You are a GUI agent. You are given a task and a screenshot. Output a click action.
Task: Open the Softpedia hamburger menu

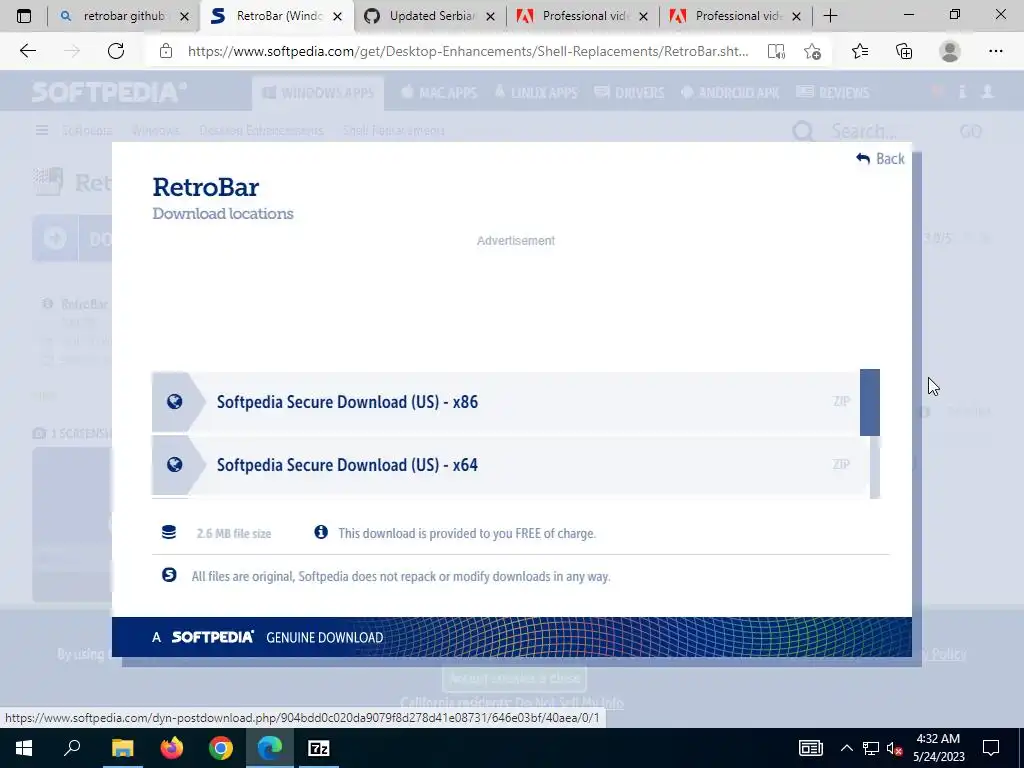tap(42, 131)
